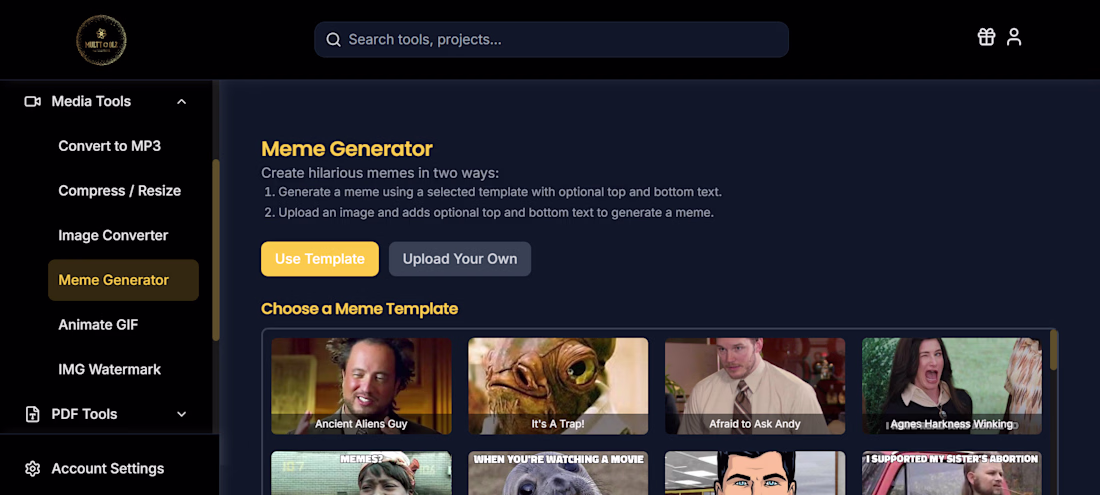Screen dimensions: 1100x495
Task: Open Convert to MP3 tool
Action: (109, 146)
